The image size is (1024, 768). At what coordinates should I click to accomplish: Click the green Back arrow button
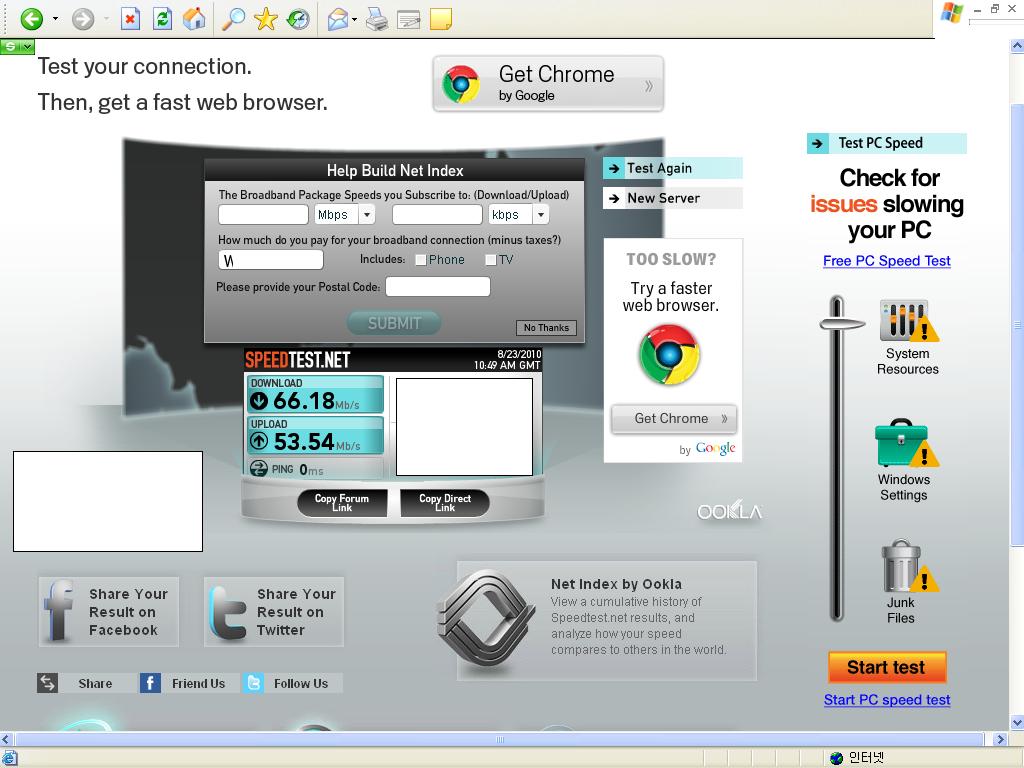(x=31, y=19)
